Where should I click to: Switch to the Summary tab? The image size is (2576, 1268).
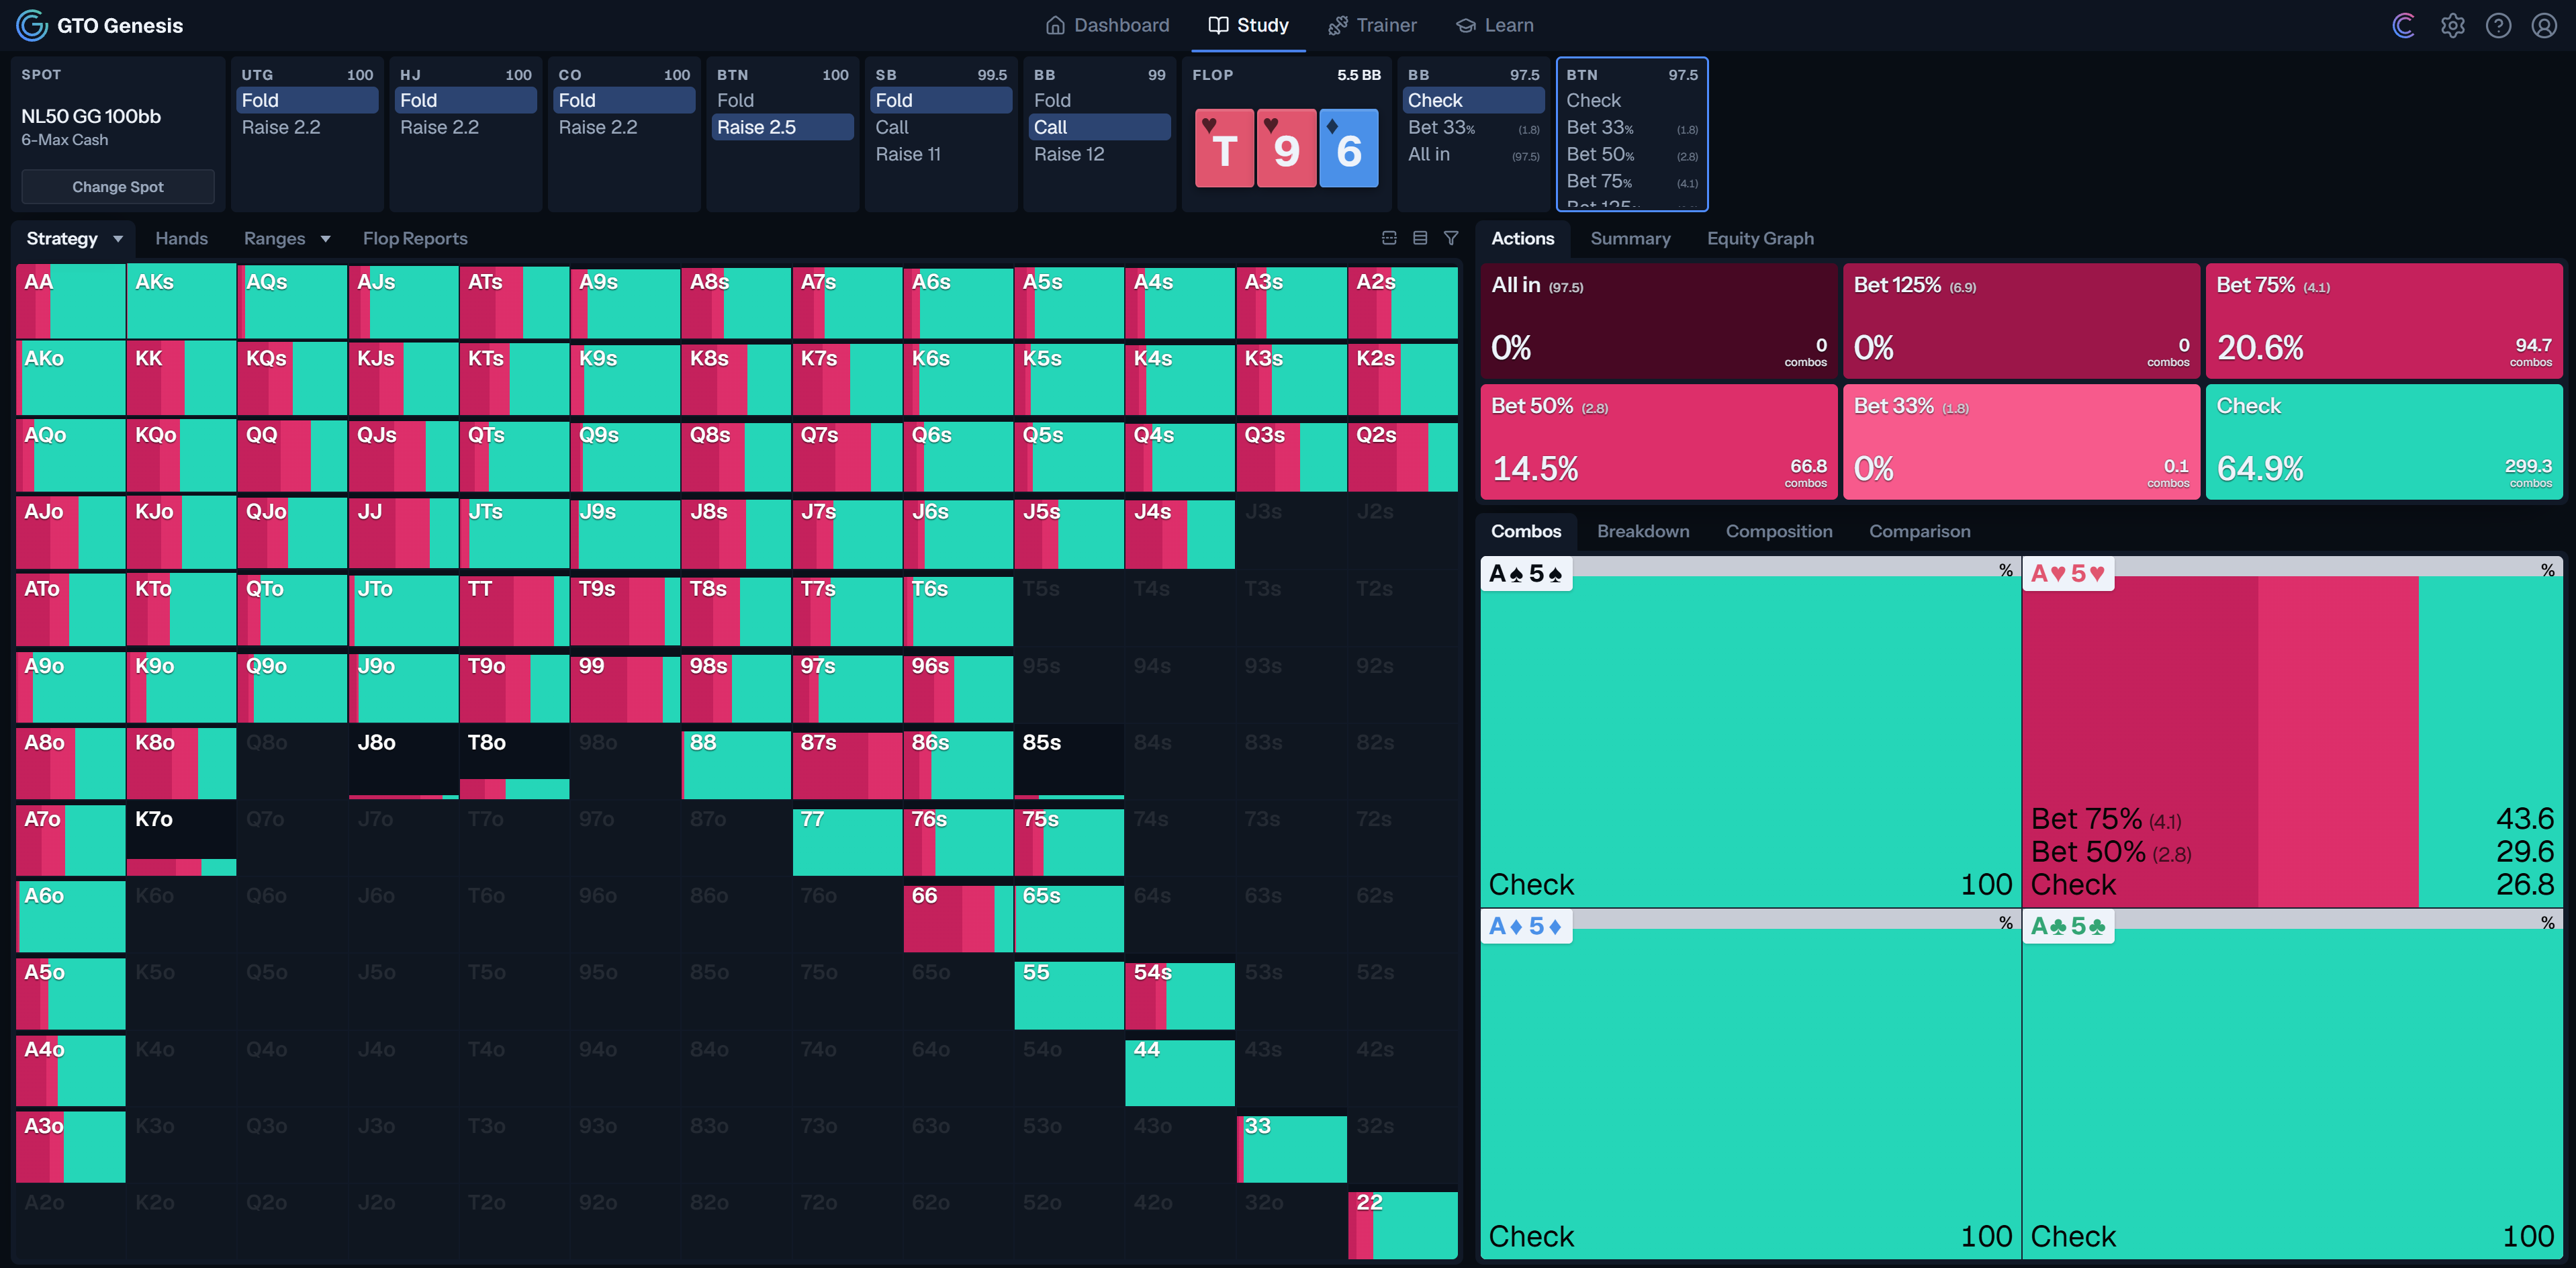point(1630,239)
